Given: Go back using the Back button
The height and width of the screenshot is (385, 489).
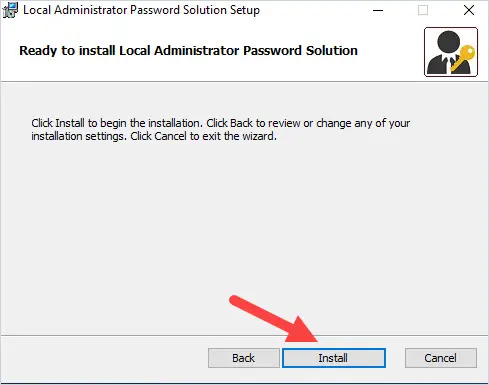Looking at the screenshot, I should pyautogui.click(x=244, y=358).
